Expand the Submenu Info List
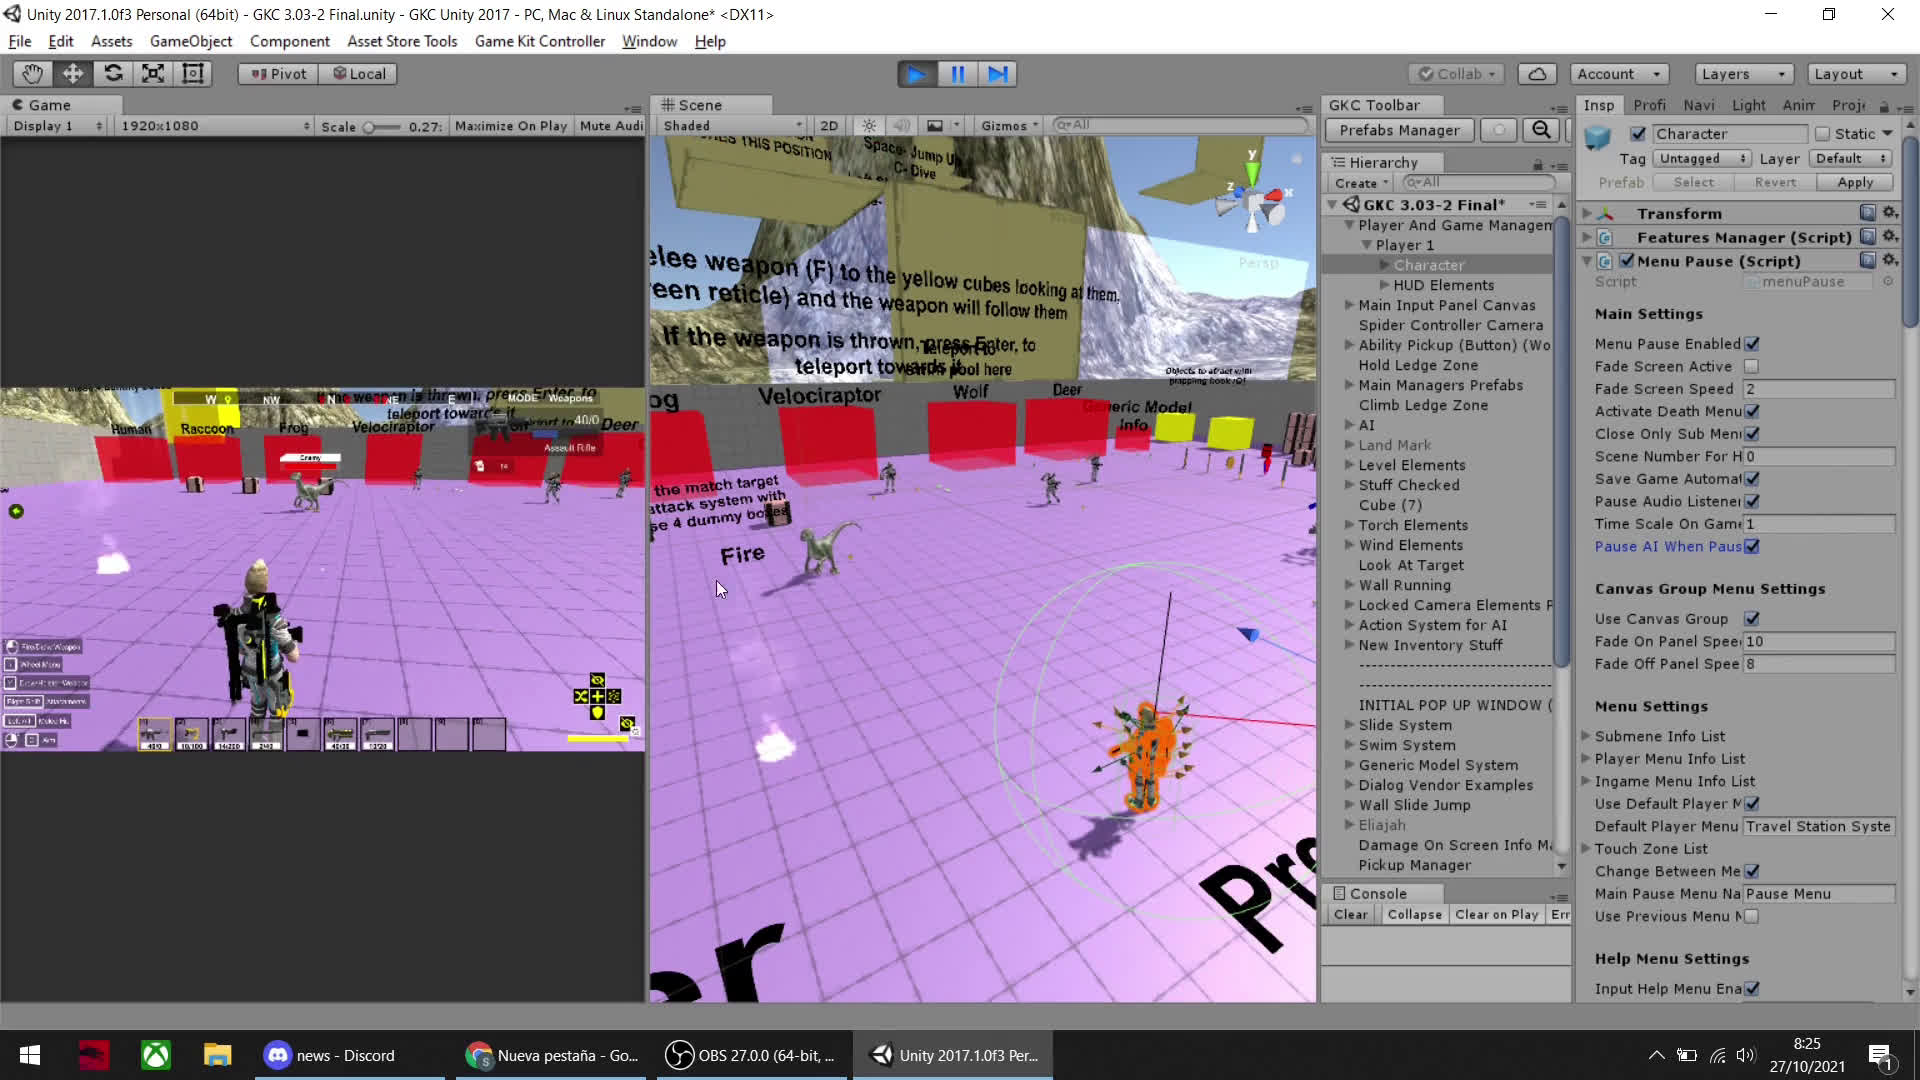1920x1080 pixels. coord(1586,736)
